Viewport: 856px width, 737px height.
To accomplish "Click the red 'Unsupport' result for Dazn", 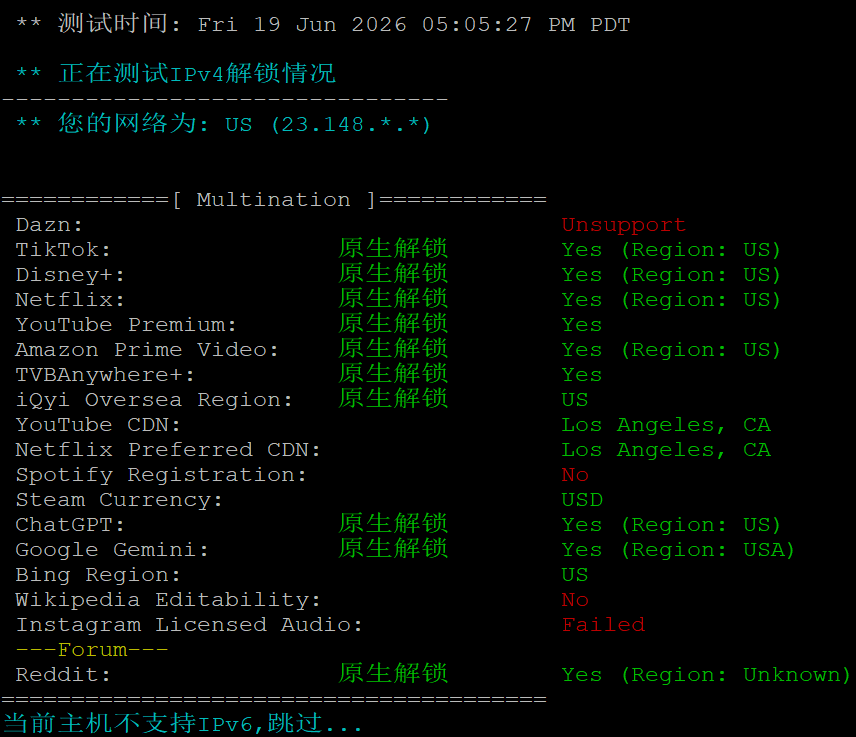I will [x=623, y=225].
